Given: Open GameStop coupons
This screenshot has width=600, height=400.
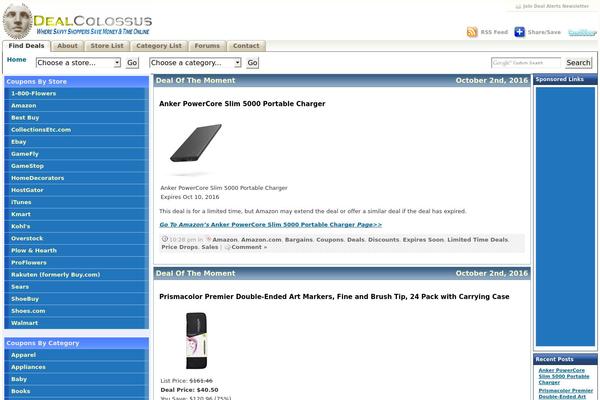Looking at the screenshot, I should pos(77,166).
